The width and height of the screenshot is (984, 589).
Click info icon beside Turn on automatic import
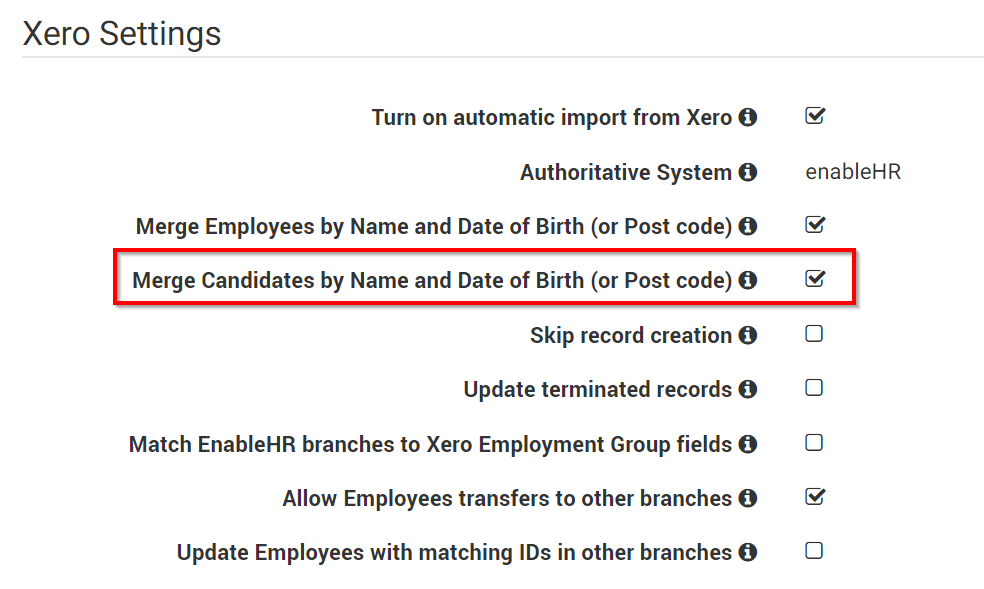[x=747, y=117]
